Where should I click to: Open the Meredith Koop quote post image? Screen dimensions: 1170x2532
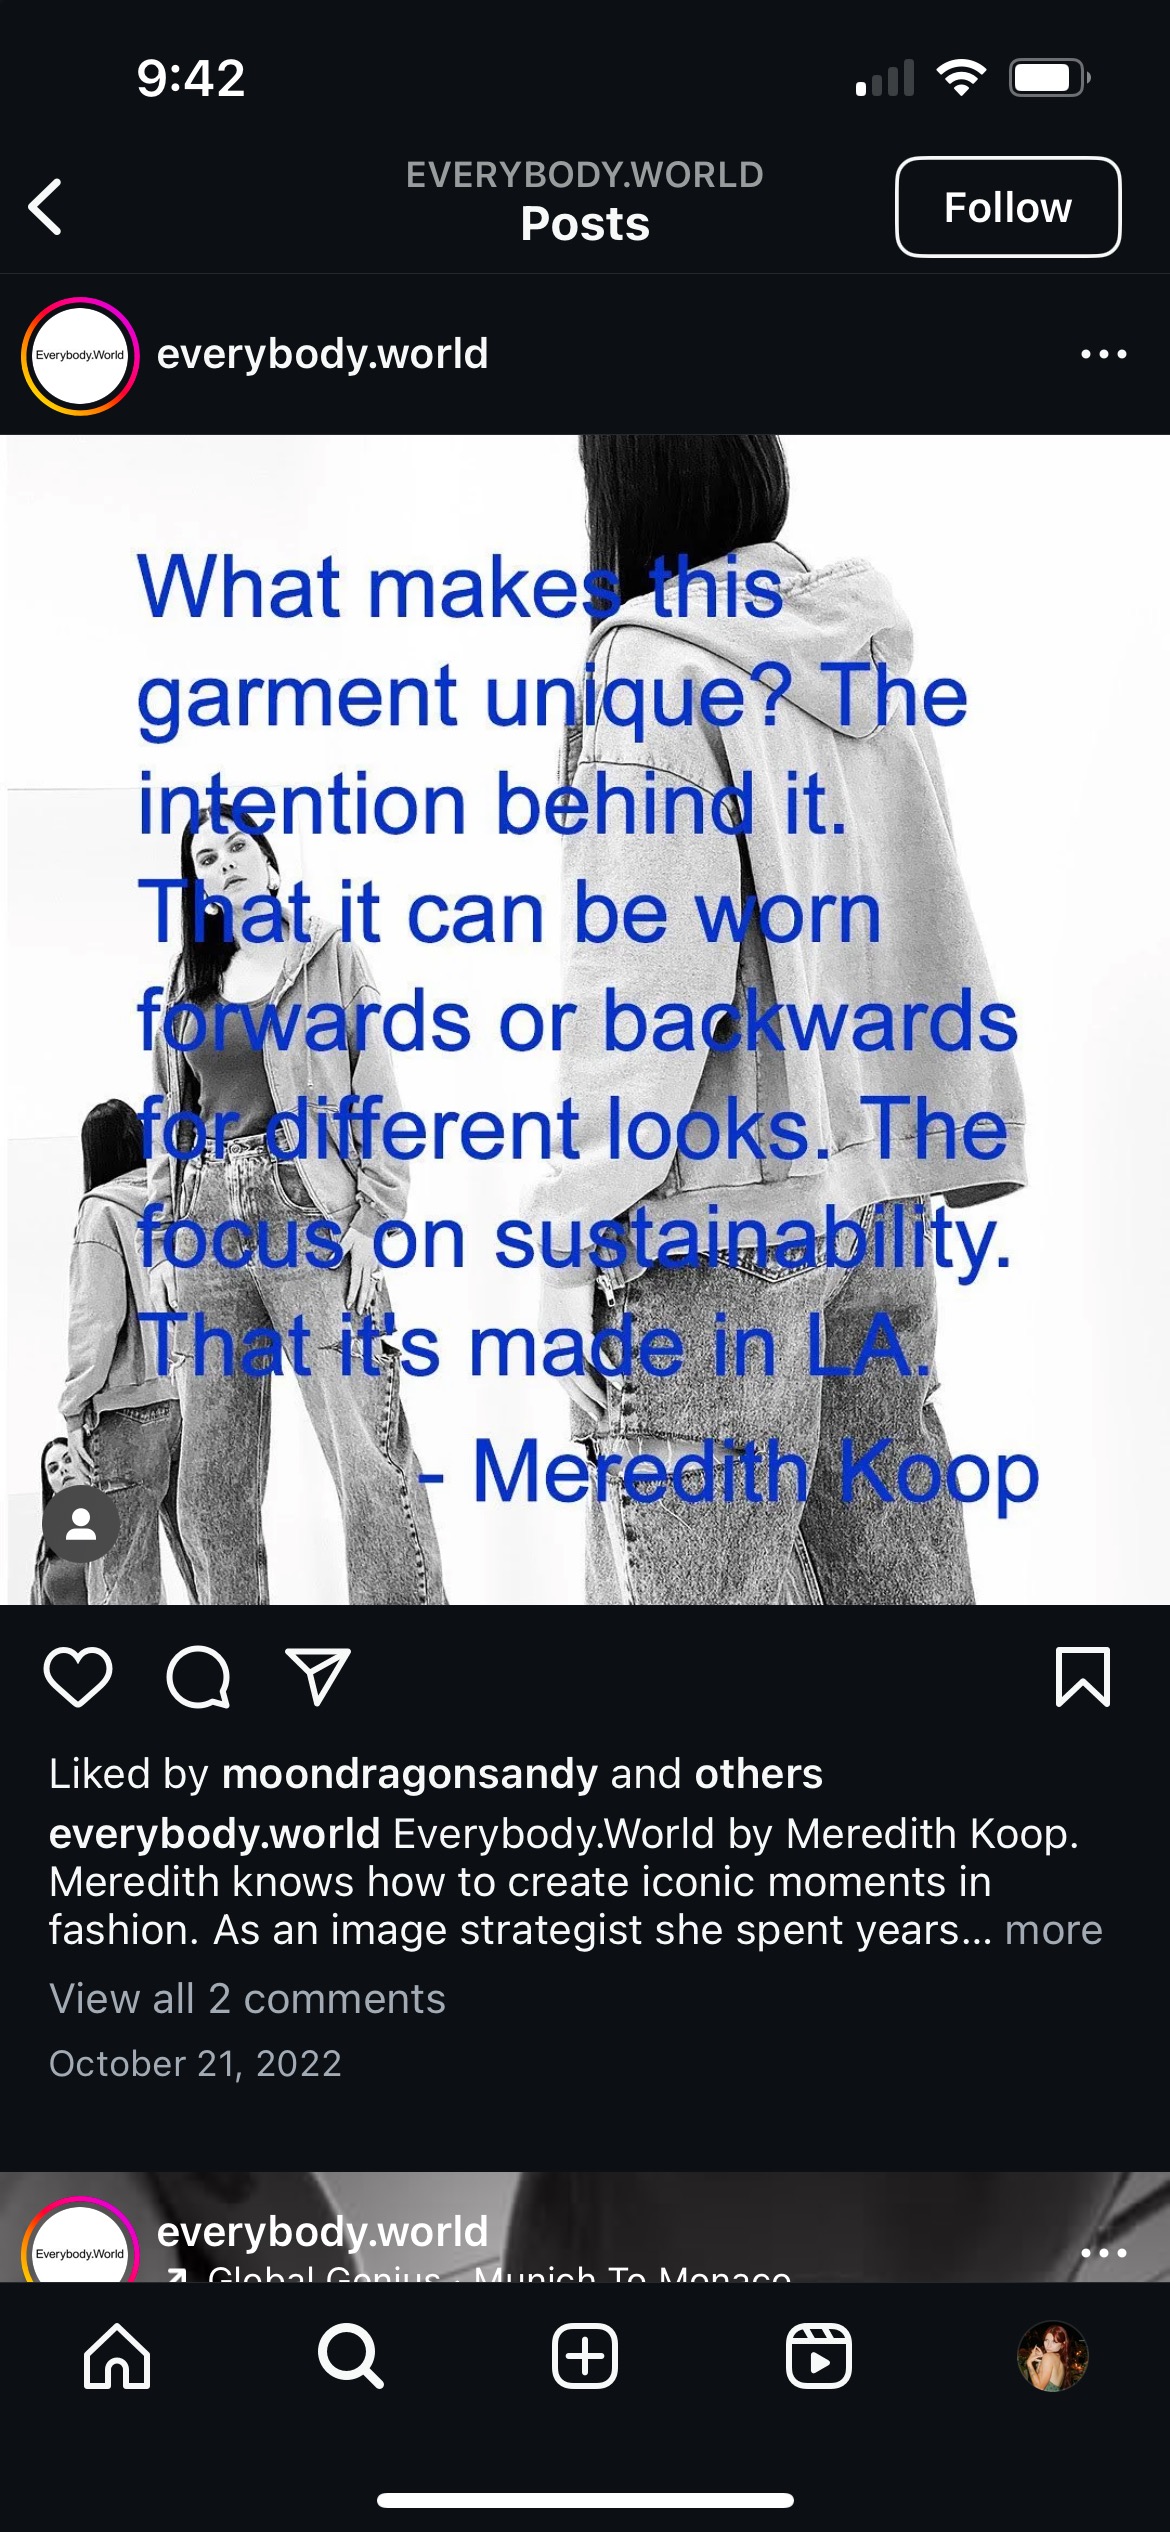585,1019
